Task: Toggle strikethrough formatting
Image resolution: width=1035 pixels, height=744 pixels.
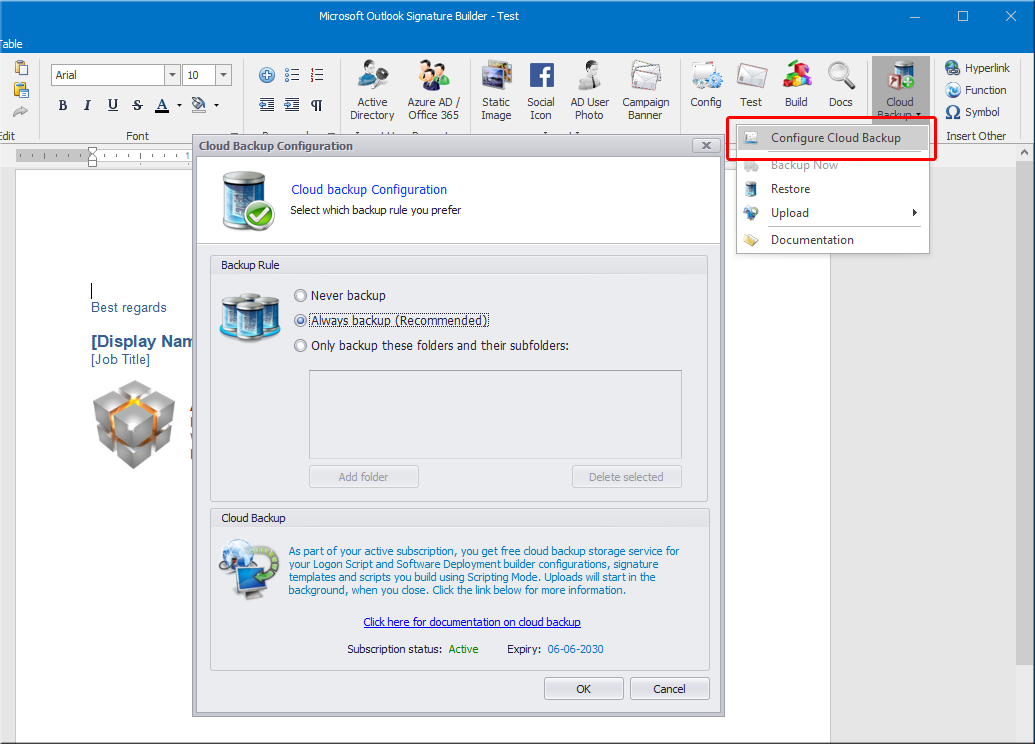Action: (x=137, y=105)
